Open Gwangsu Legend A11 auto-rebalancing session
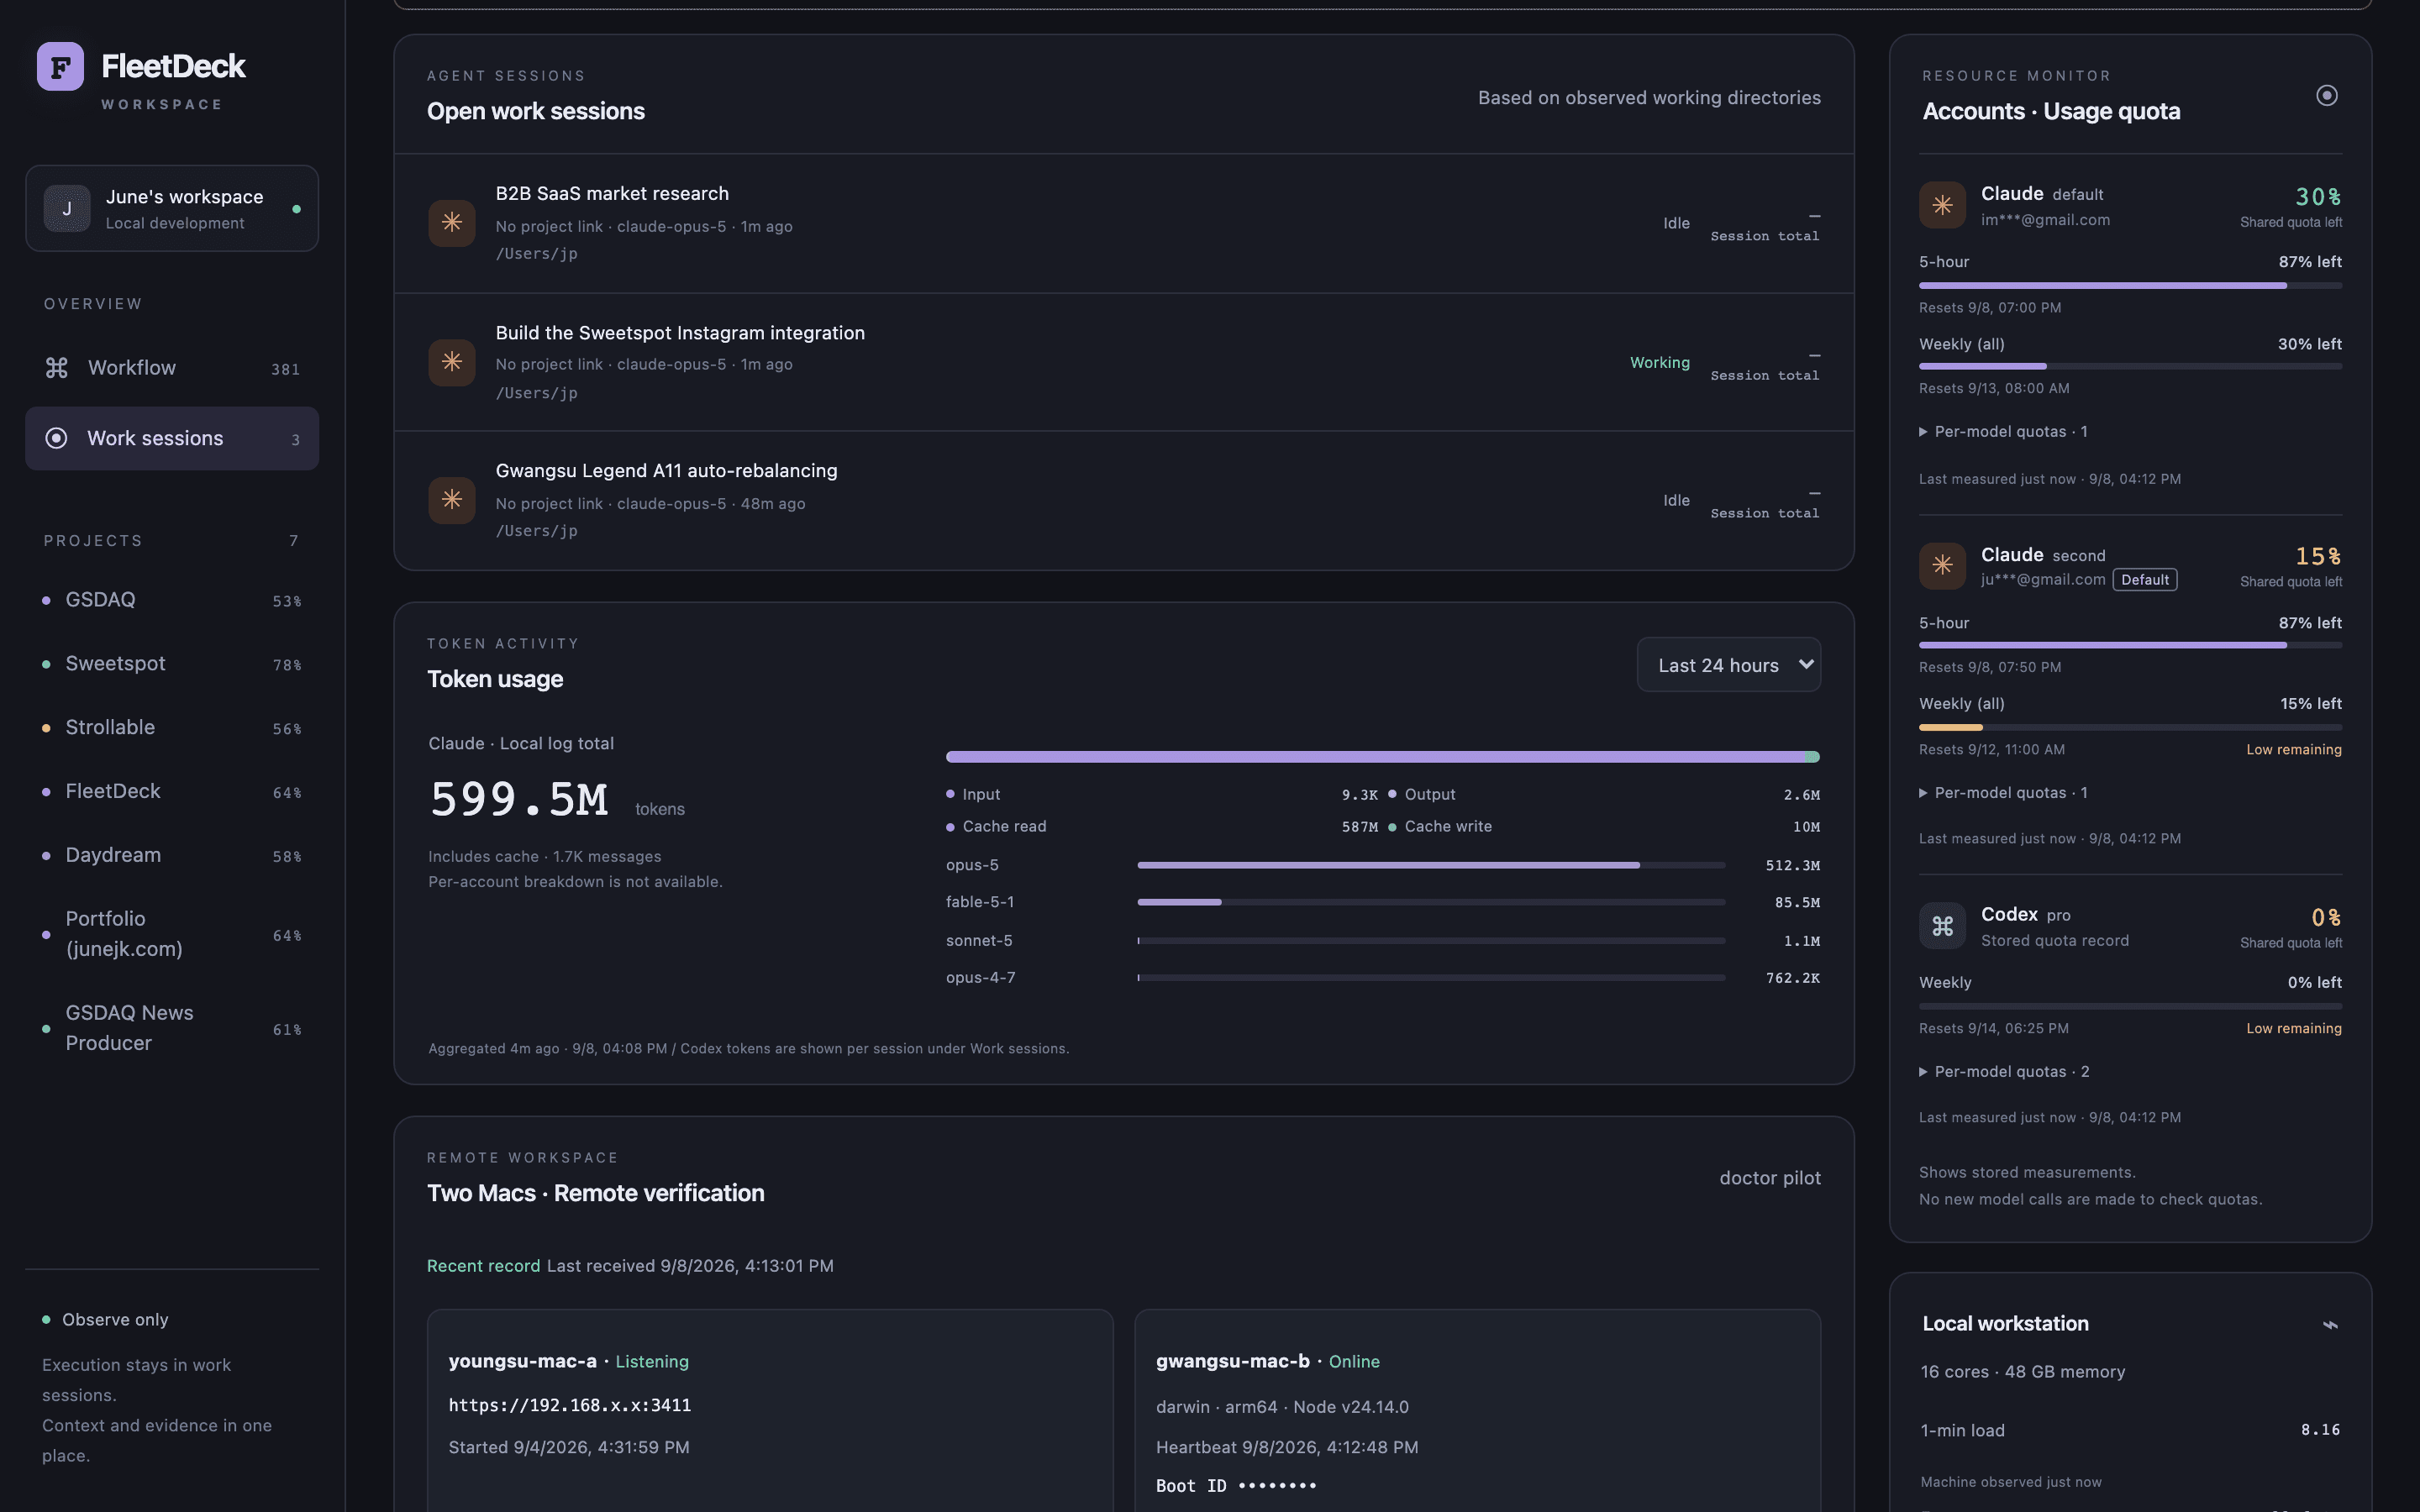The image size is (2420, 1512). point(1124,500)
